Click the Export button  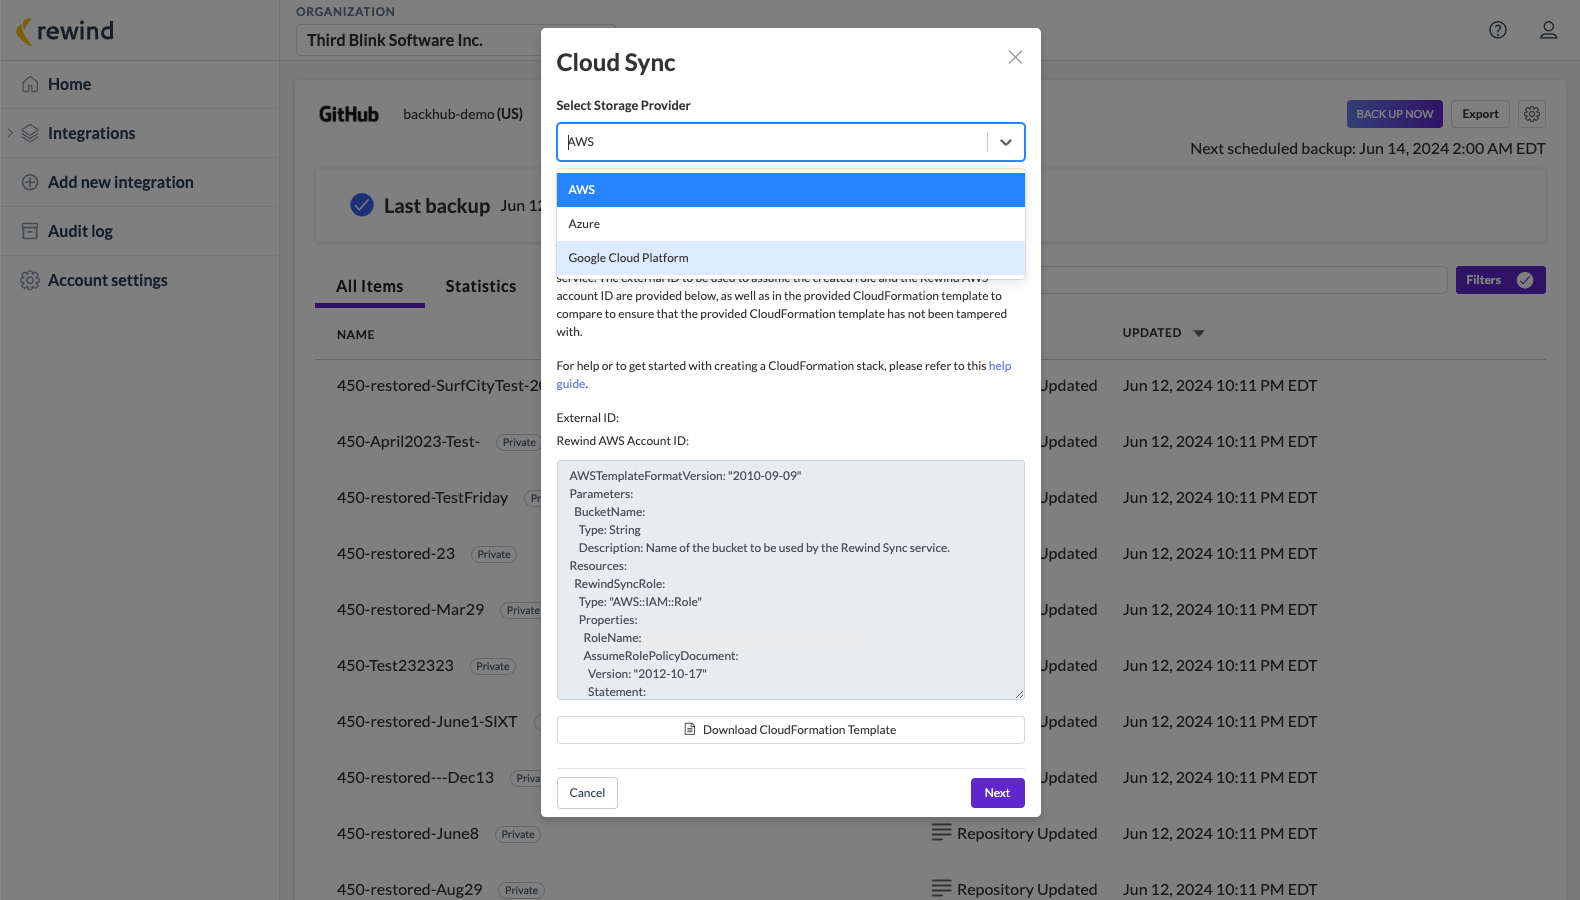[x=1480, y=114]
